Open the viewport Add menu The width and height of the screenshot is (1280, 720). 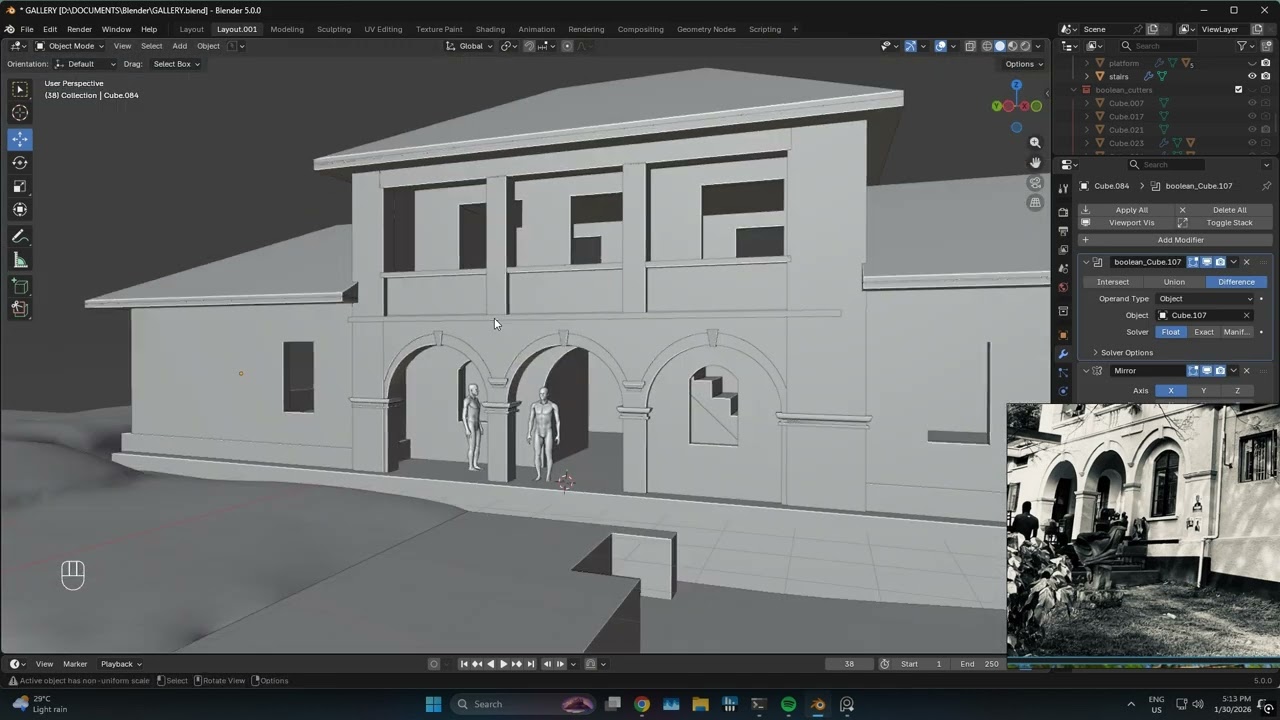pyautogui.click(x=179, y=46)
